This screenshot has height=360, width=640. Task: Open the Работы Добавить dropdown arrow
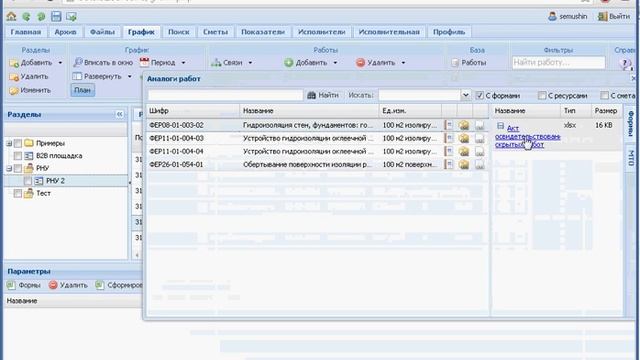335,63
